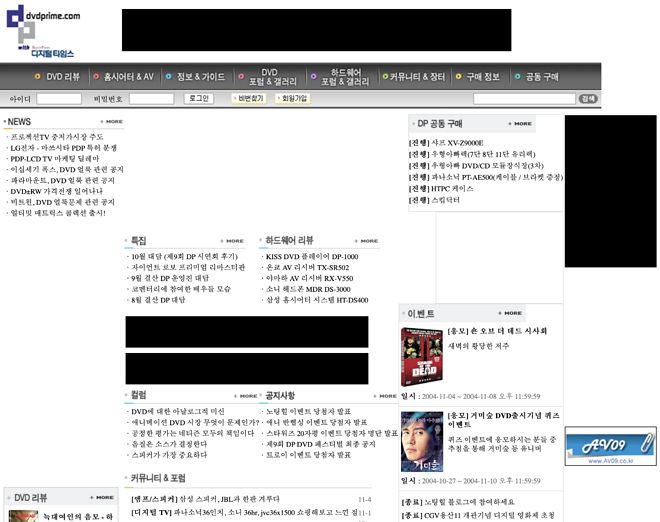Open column 'DVD에 대한 아날로그적 미신'
Viewport: 660px width, 522px height.
(x=178, y=411)
